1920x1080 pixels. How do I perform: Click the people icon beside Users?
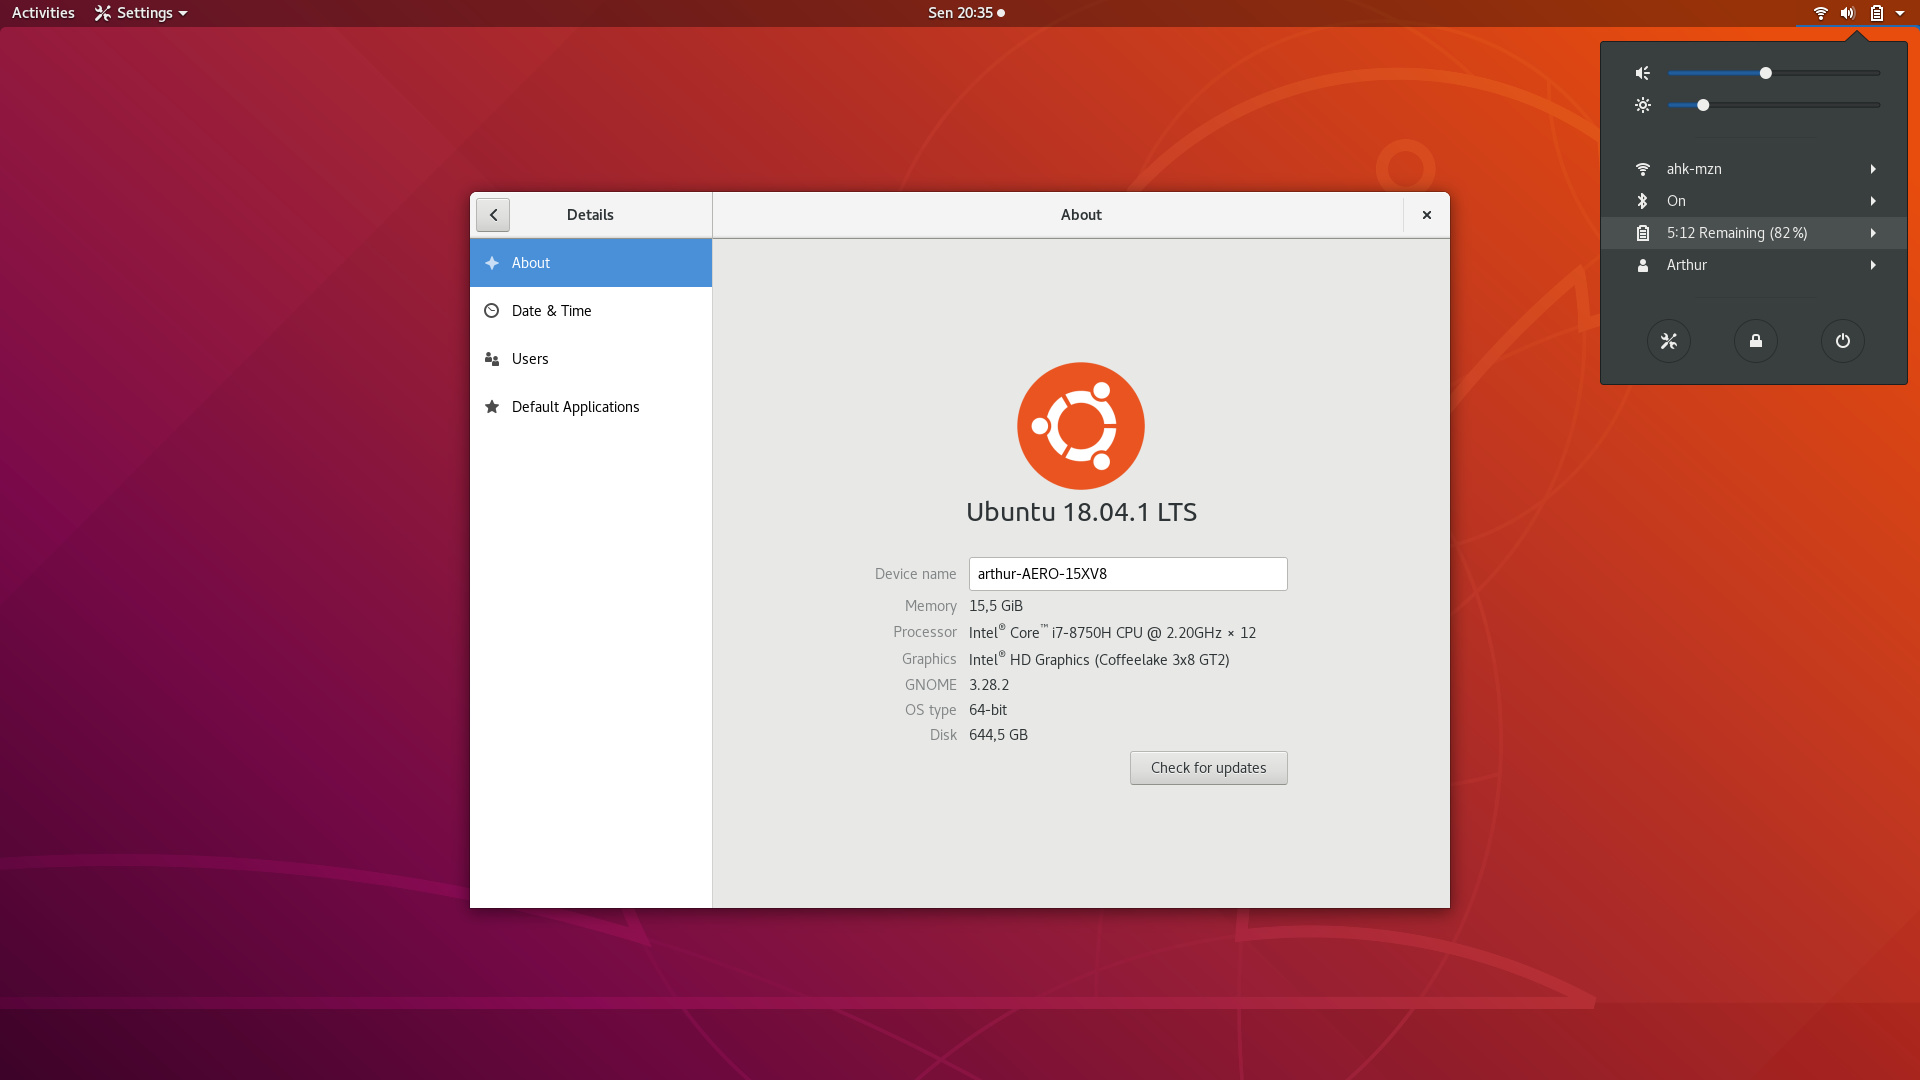pos(492,359)
